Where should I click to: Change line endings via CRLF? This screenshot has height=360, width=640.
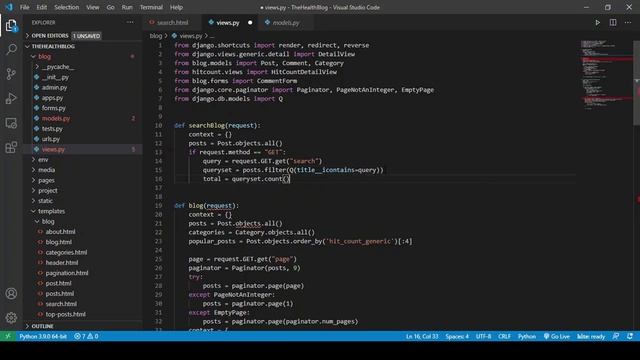point(504,336)
